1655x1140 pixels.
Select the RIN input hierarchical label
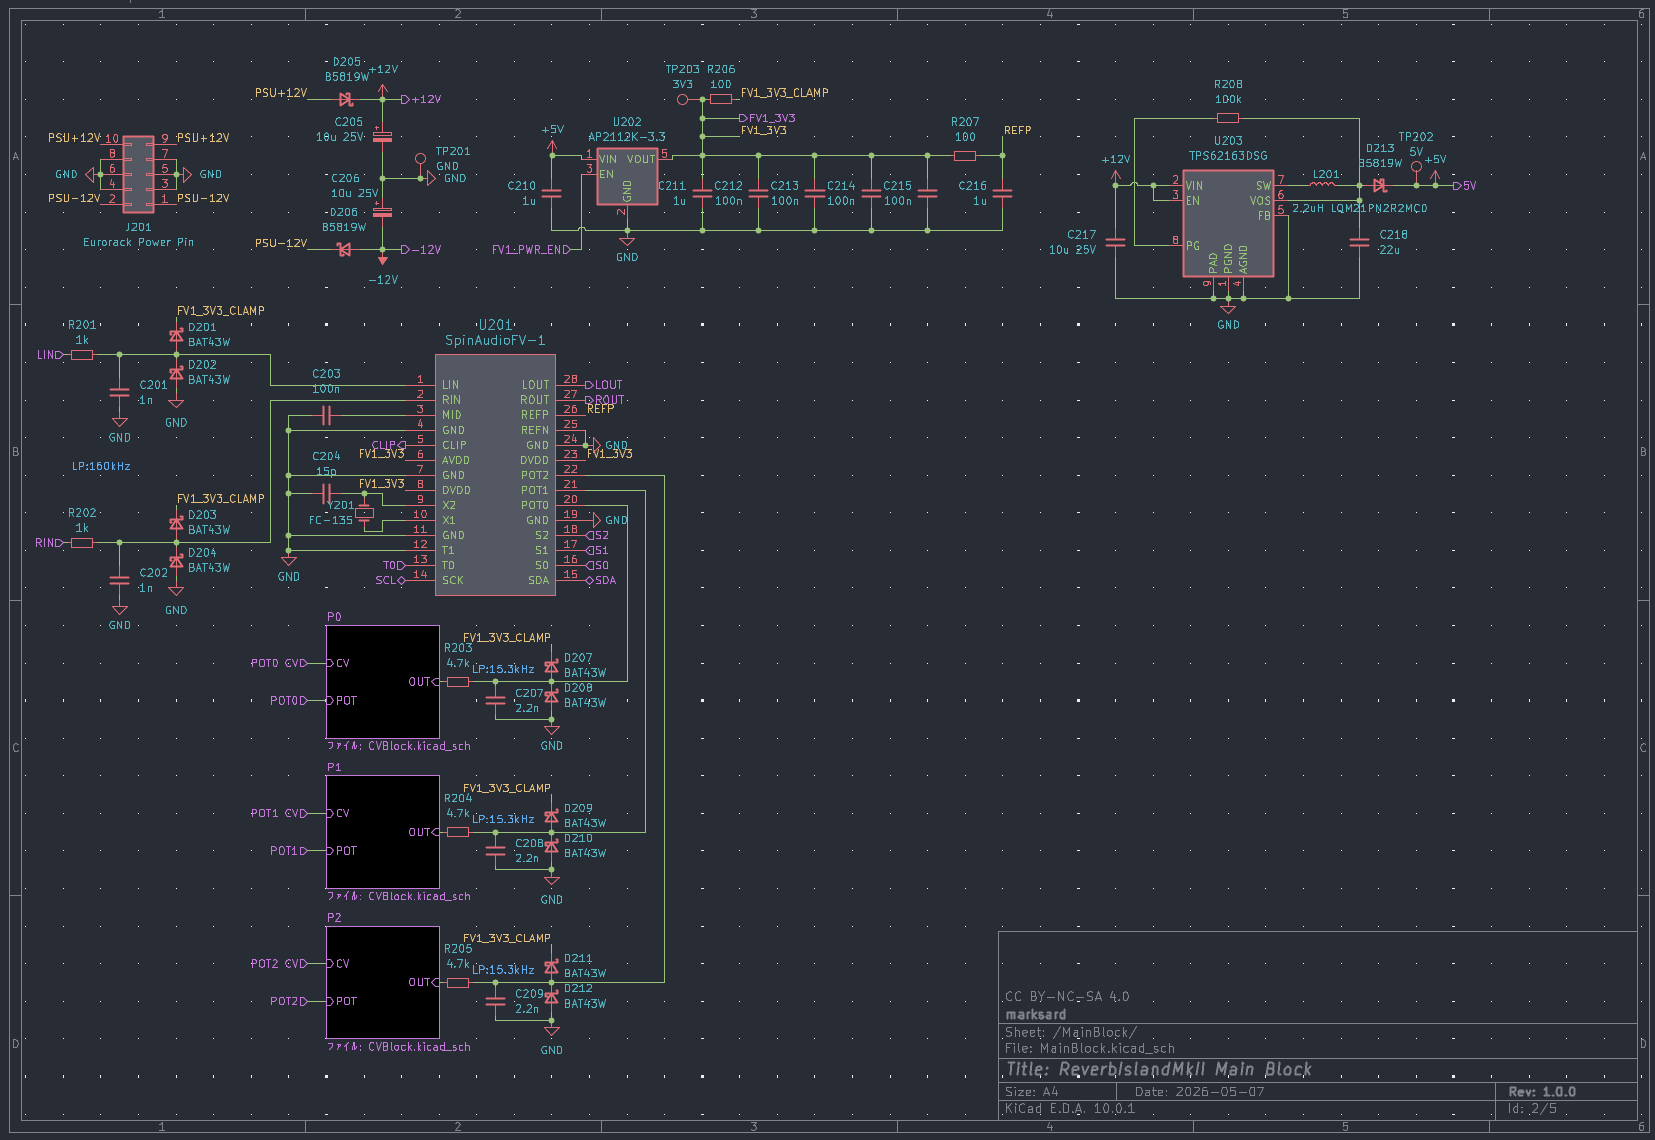pyautogui.click(x=49, y=543)
